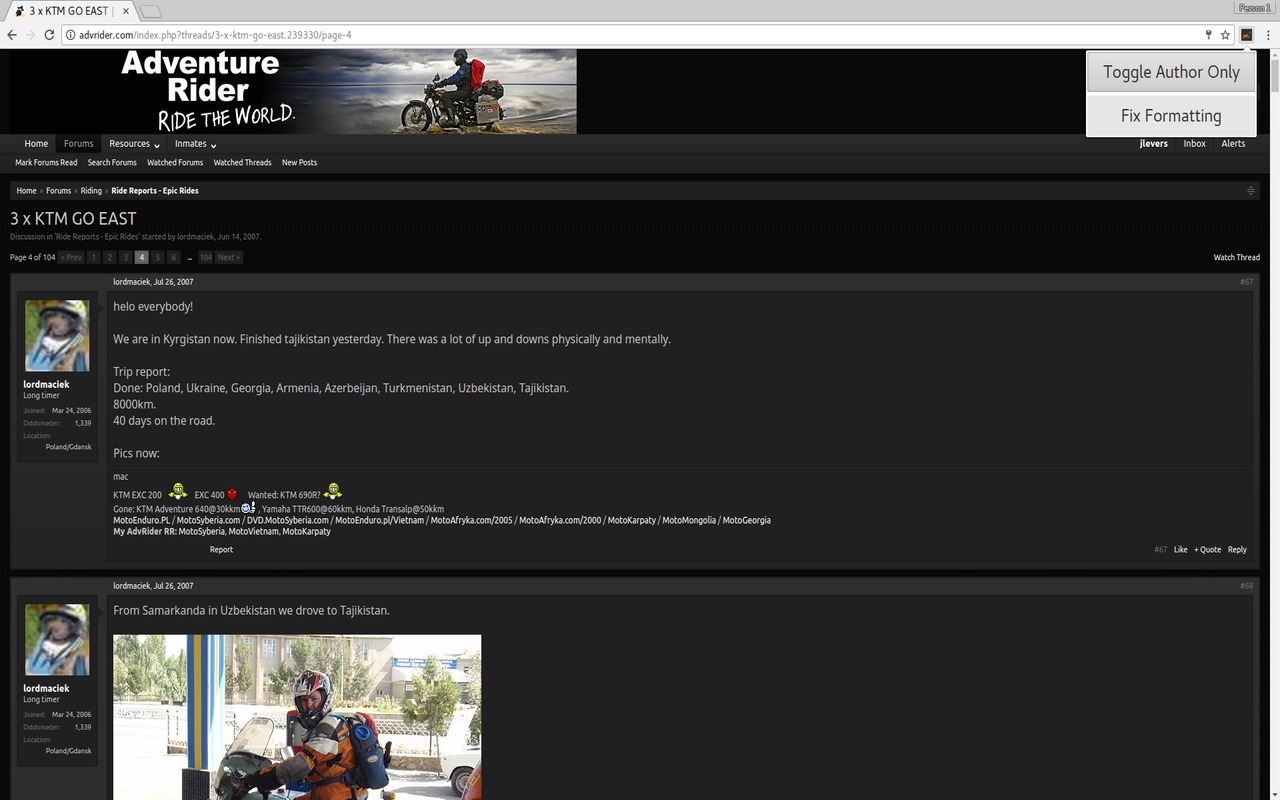Click the Fix Formatting button
This screenshot has width=1280, height=800.
click(x=1171, y=116)
